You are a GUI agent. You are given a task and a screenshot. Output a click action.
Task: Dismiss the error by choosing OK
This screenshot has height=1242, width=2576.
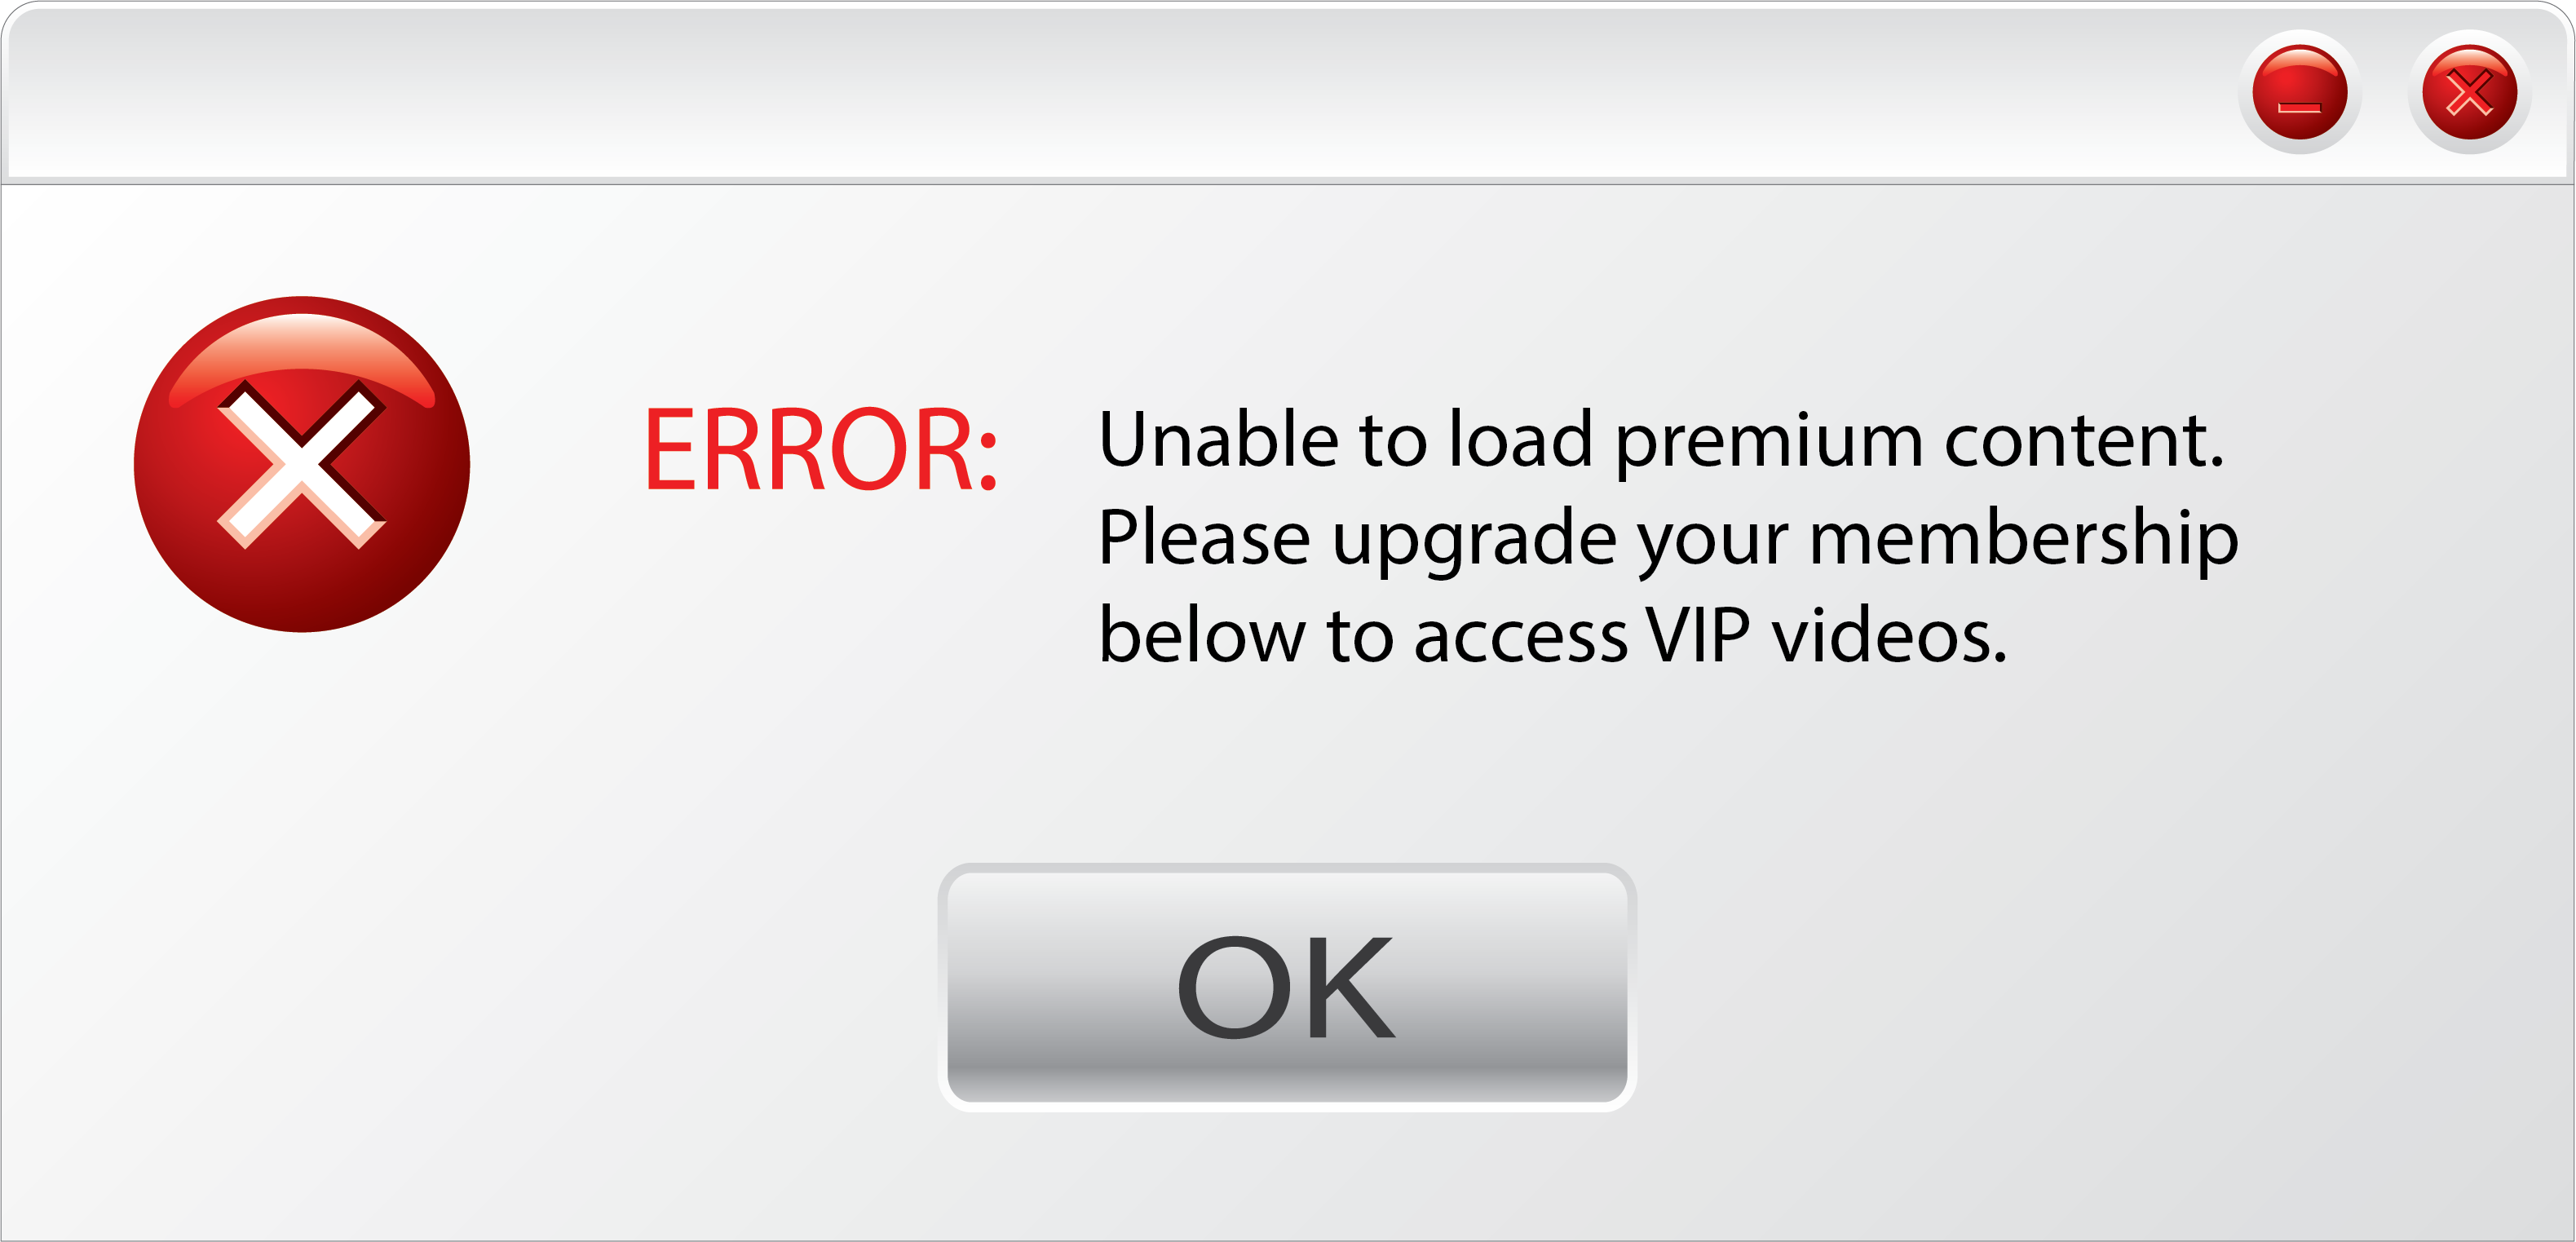tap(1287, 987)
